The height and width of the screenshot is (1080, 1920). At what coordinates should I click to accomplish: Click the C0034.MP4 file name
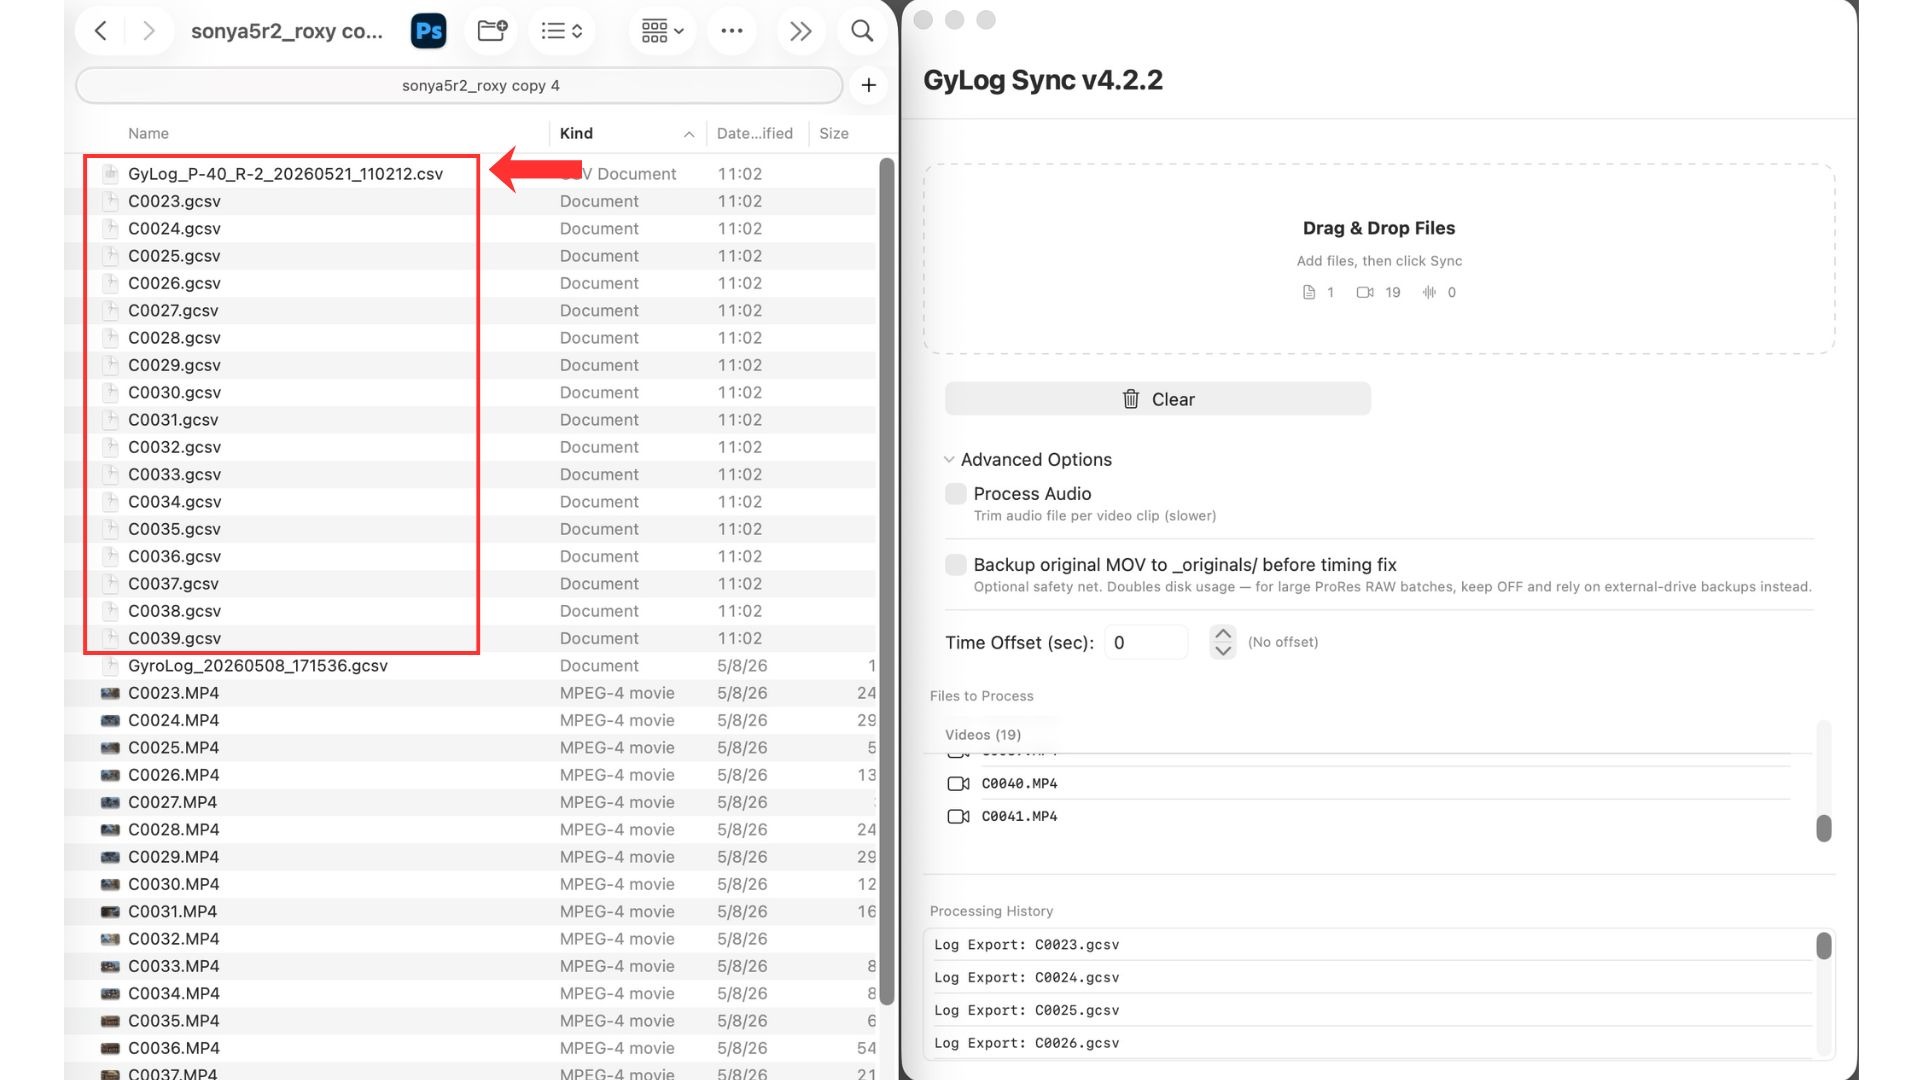pyautogui.click(x=173, y=994)
